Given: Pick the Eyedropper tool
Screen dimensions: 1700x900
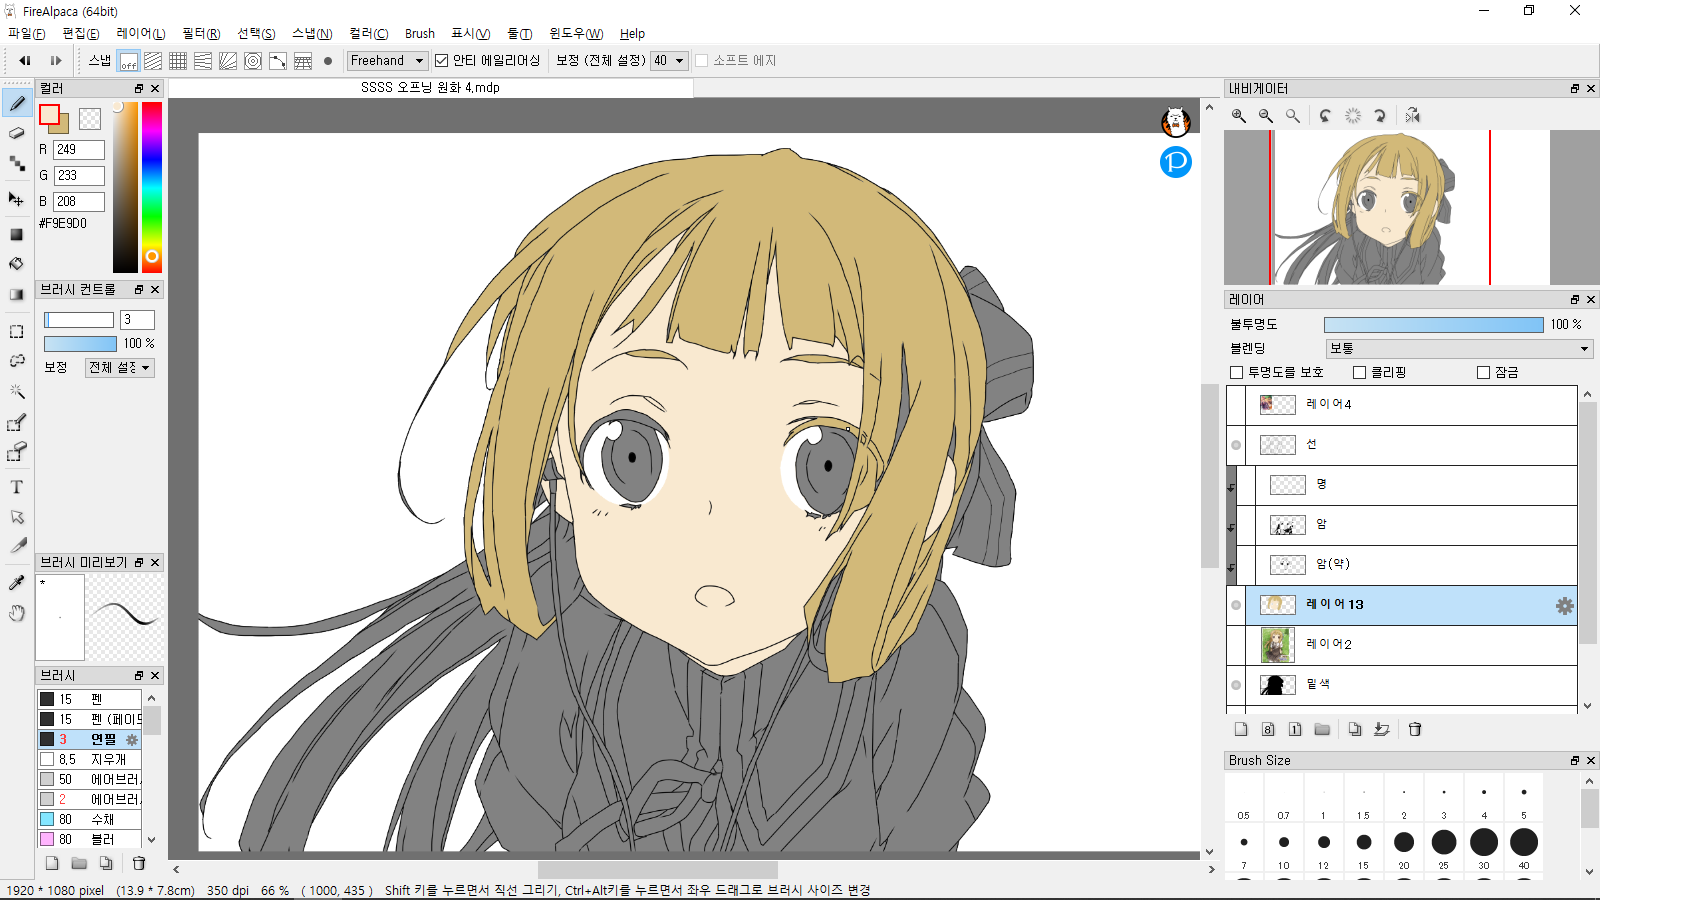Looking at the screenshot, I should (x=17, y=582).
